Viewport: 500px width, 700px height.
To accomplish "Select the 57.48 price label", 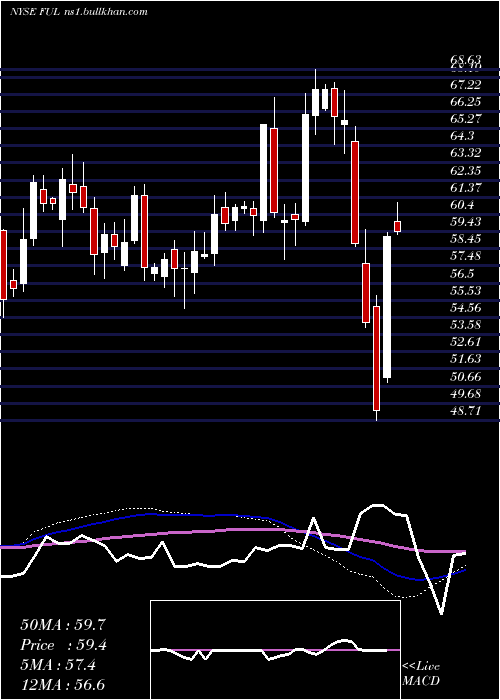I will tap(465, 256).
